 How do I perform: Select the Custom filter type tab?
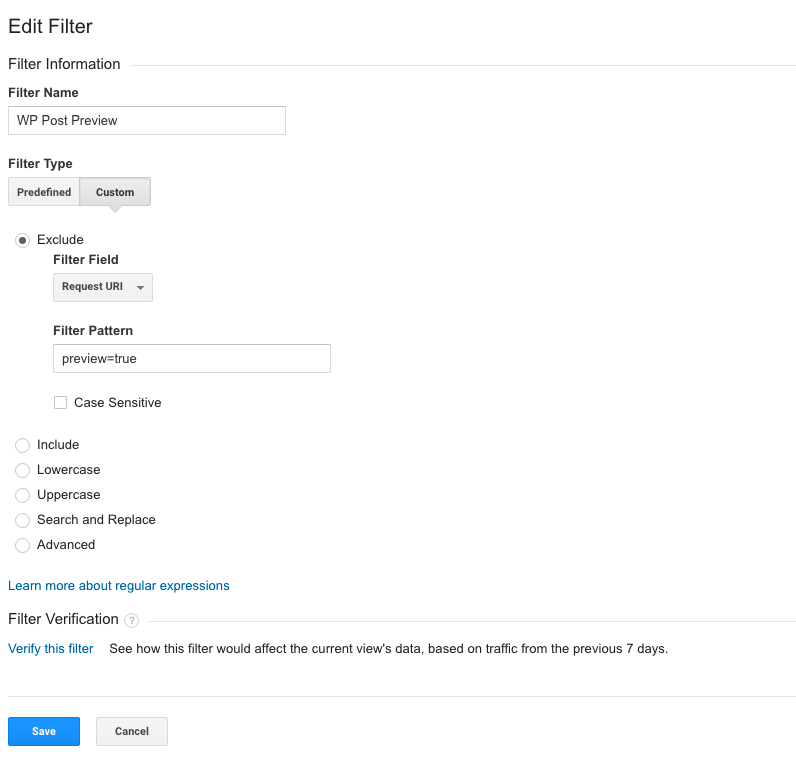(115, 192)
